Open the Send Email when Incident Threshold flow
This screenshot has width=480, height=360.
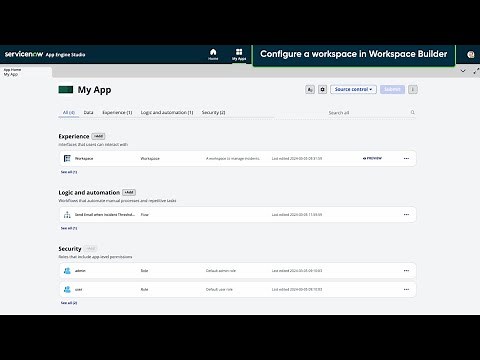click(105, 215)
